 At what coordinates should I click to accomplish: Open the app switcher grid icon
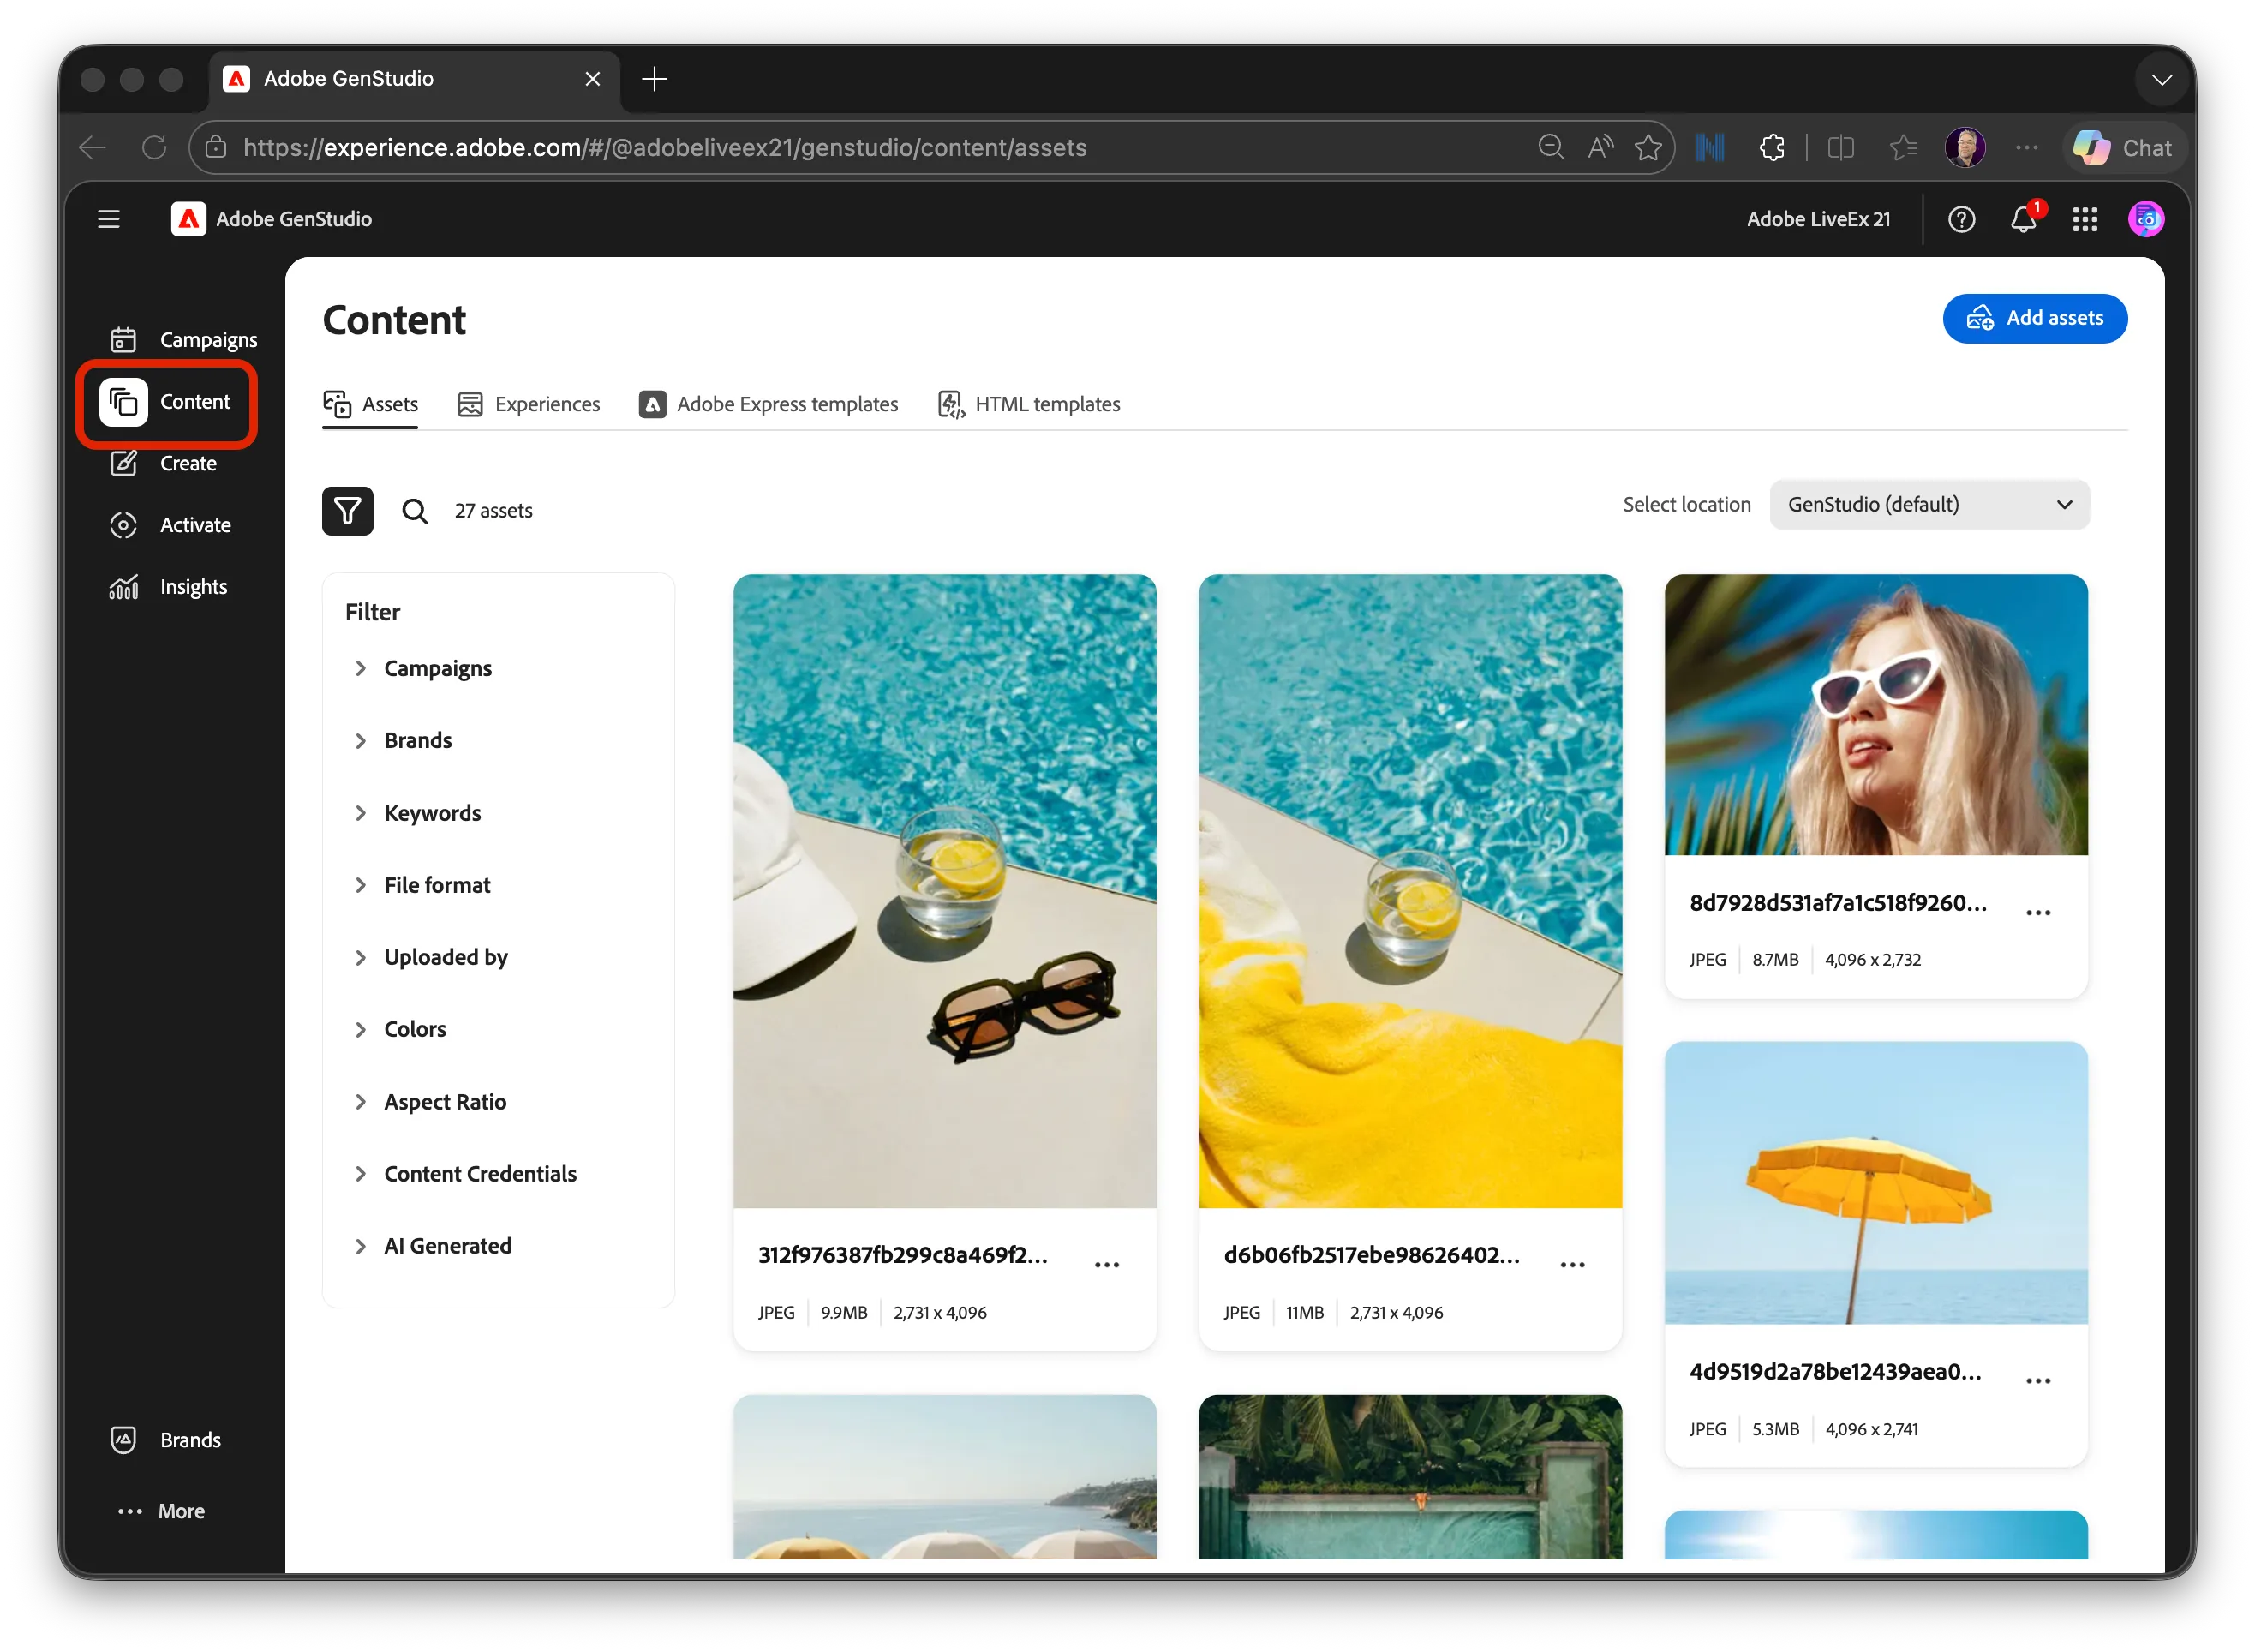click(x=2085, y=219)
